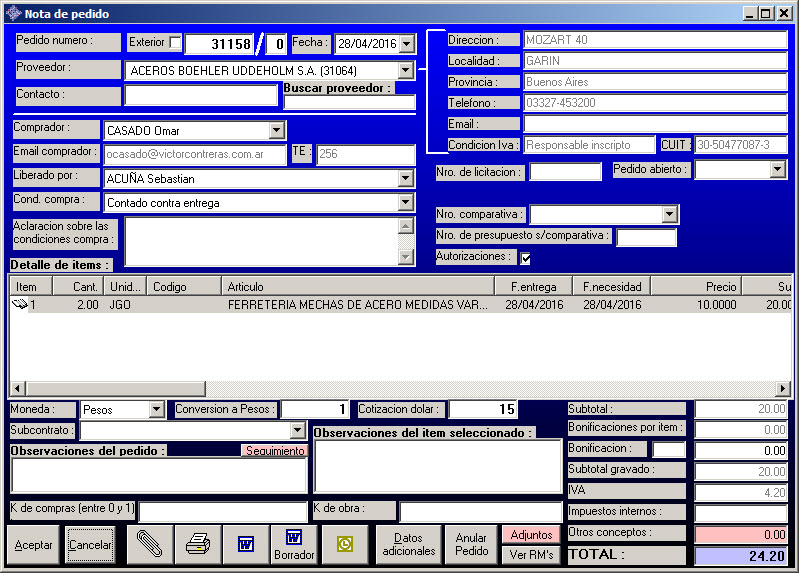Open the Word export icon button

point(245,545)
